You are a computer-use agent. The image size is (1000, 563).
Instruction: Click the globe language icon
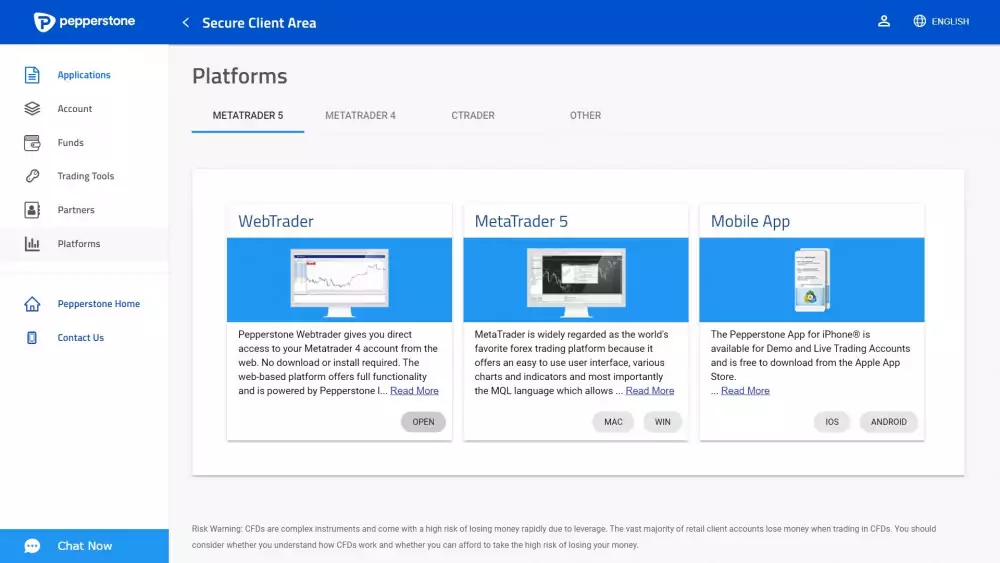click(x=920, y=21)
